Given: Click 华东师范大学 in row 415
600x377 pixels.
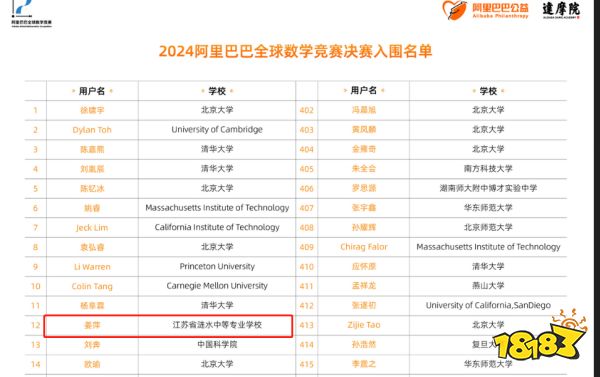Looking at the screenshot, I should (488, 364).
